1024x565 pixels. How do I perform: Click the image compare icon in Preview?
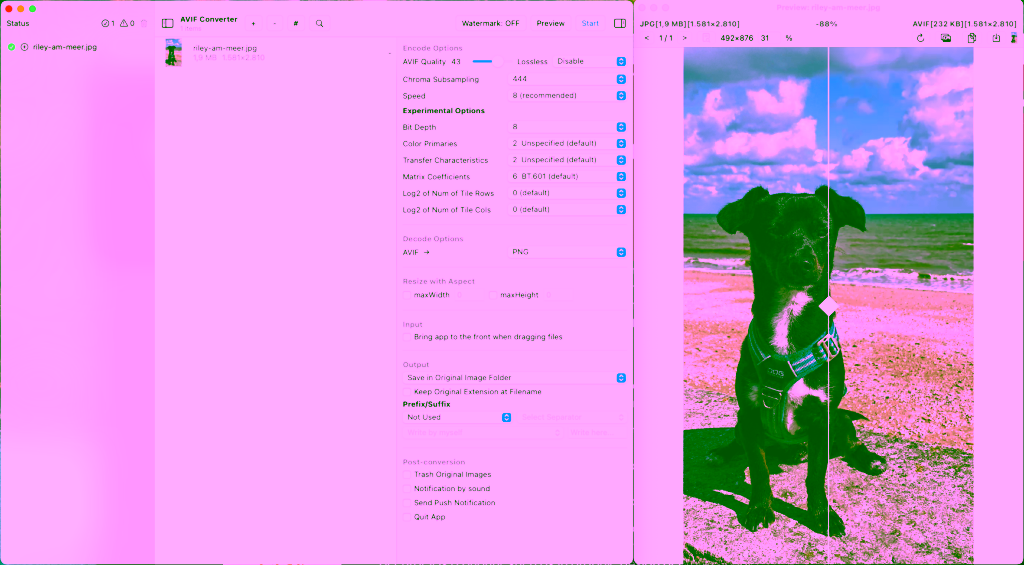pyautogui.click(x=946, y=38)
